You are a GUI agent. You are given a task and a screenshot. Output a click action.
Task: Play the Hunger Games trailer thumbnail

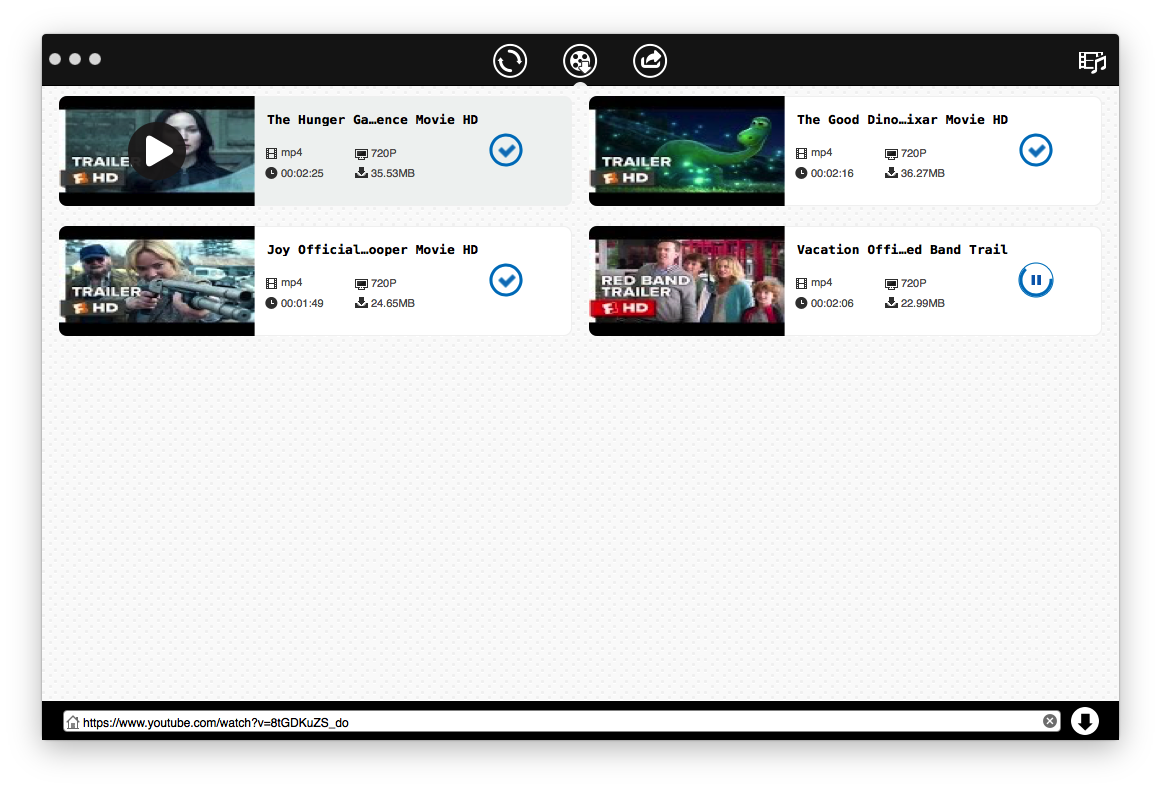coord(157,151)
